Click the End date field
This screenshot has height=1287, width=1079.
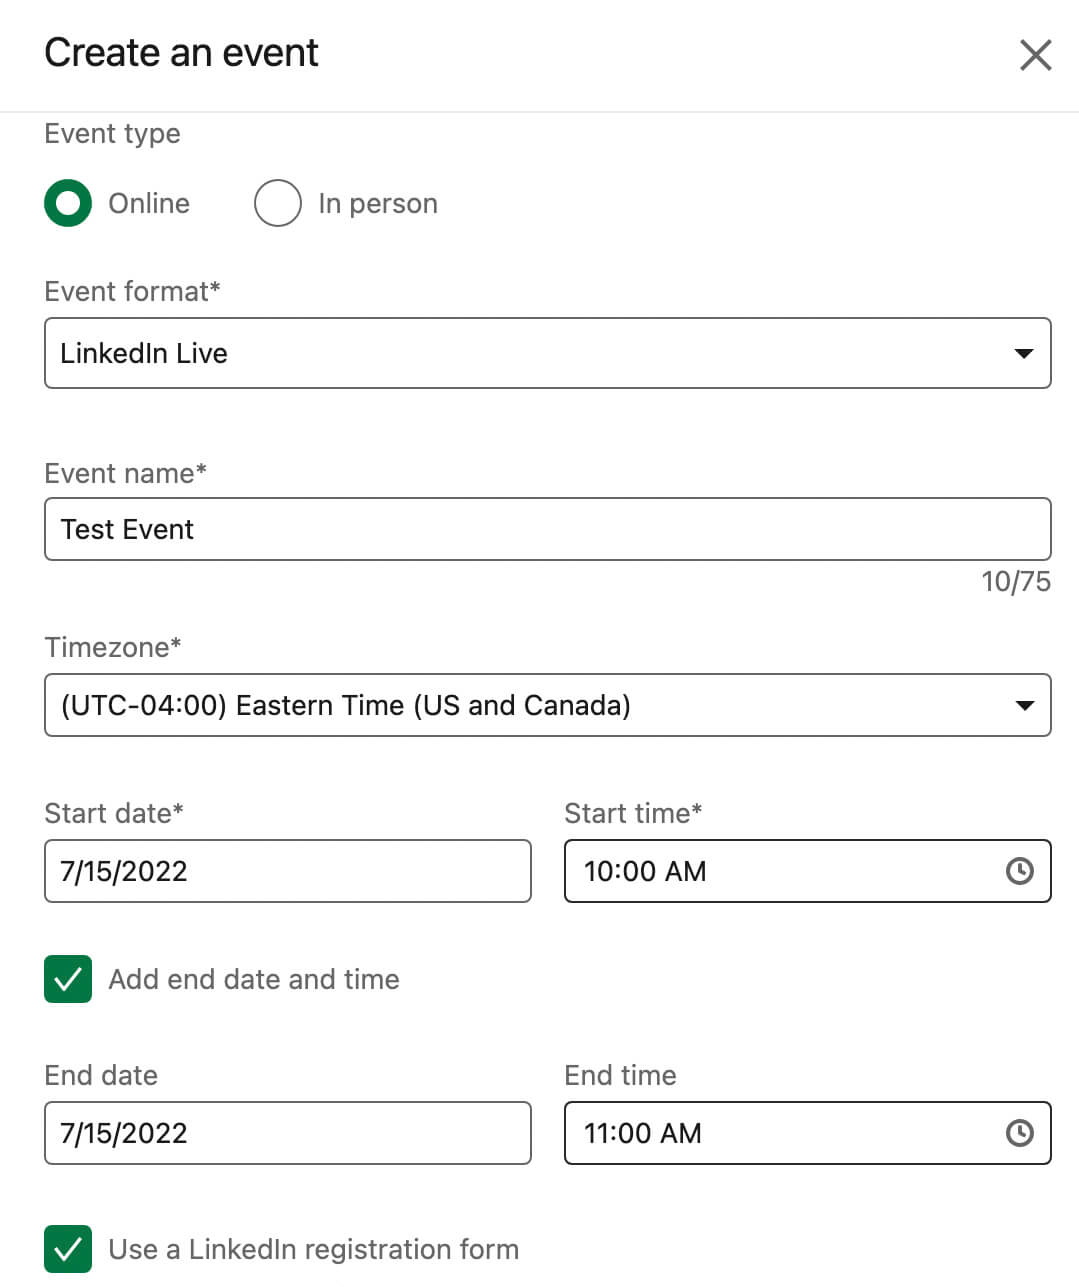[288, 1133]
